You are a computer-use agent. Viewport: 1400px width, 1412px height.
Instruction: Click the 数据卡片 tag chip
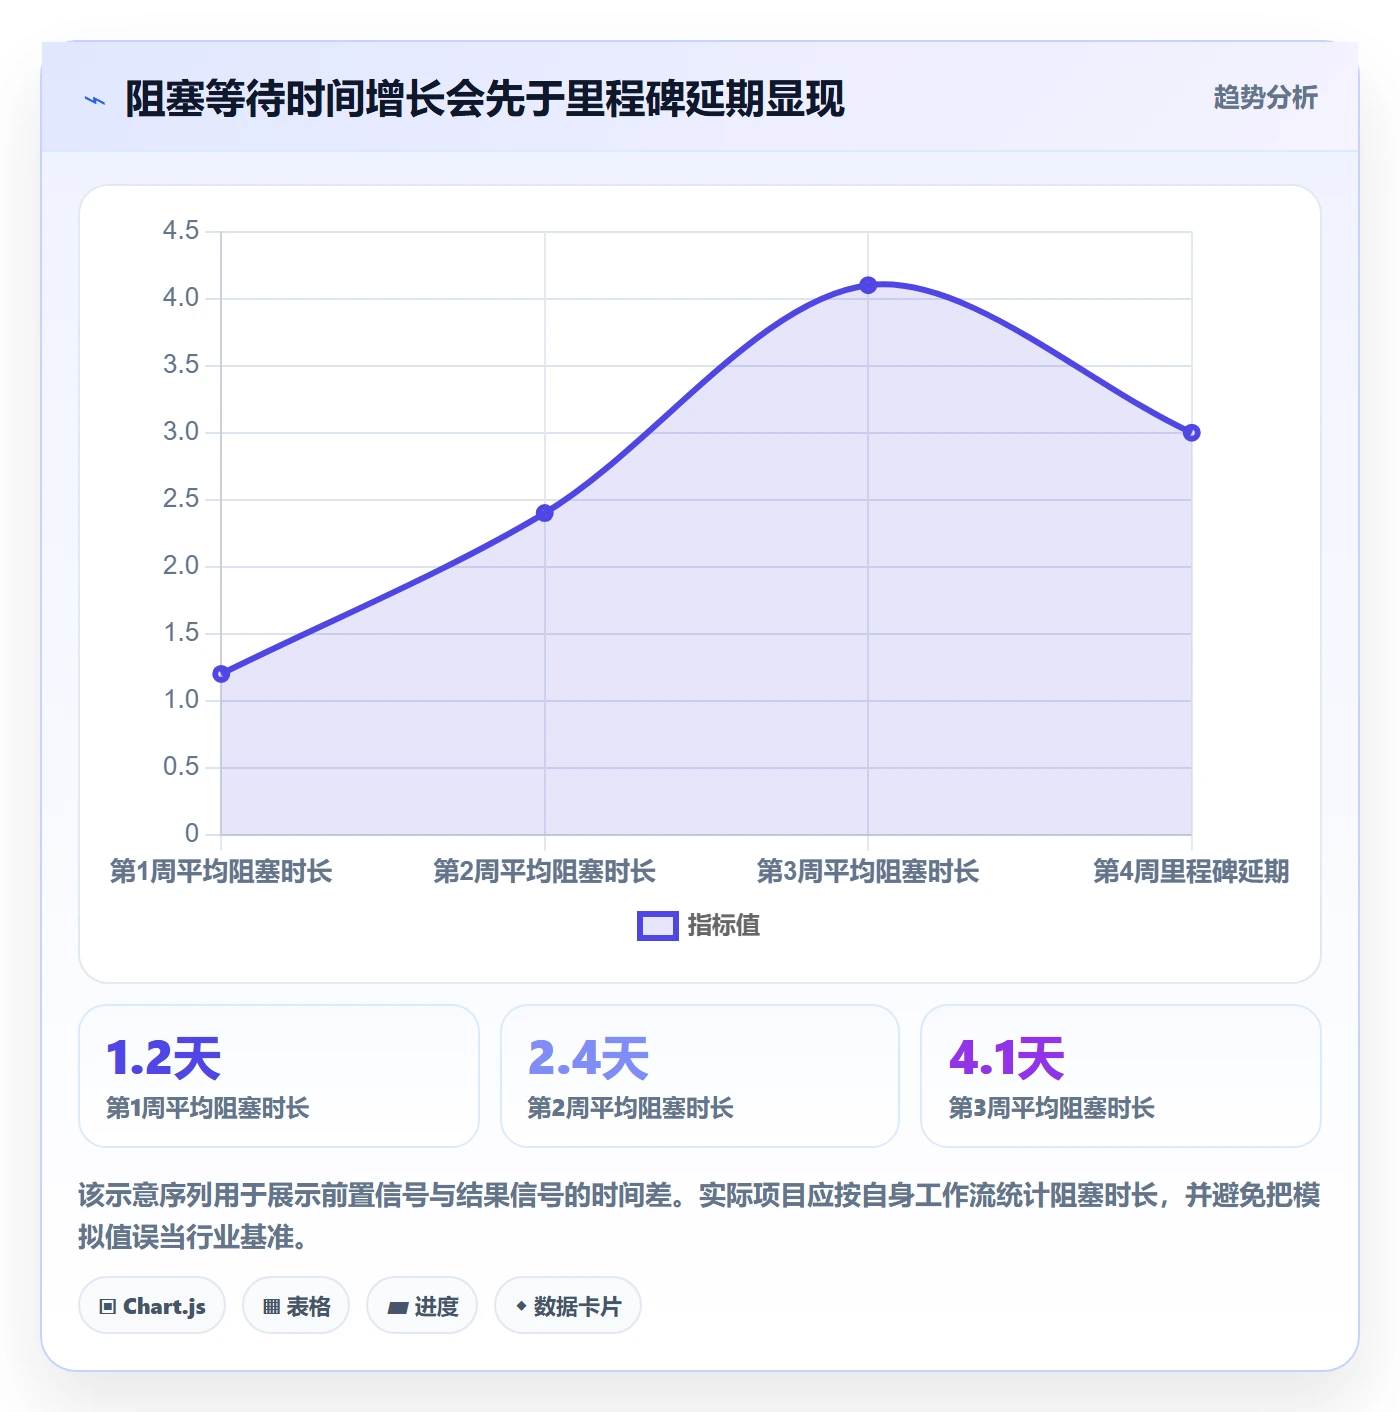568,1305
